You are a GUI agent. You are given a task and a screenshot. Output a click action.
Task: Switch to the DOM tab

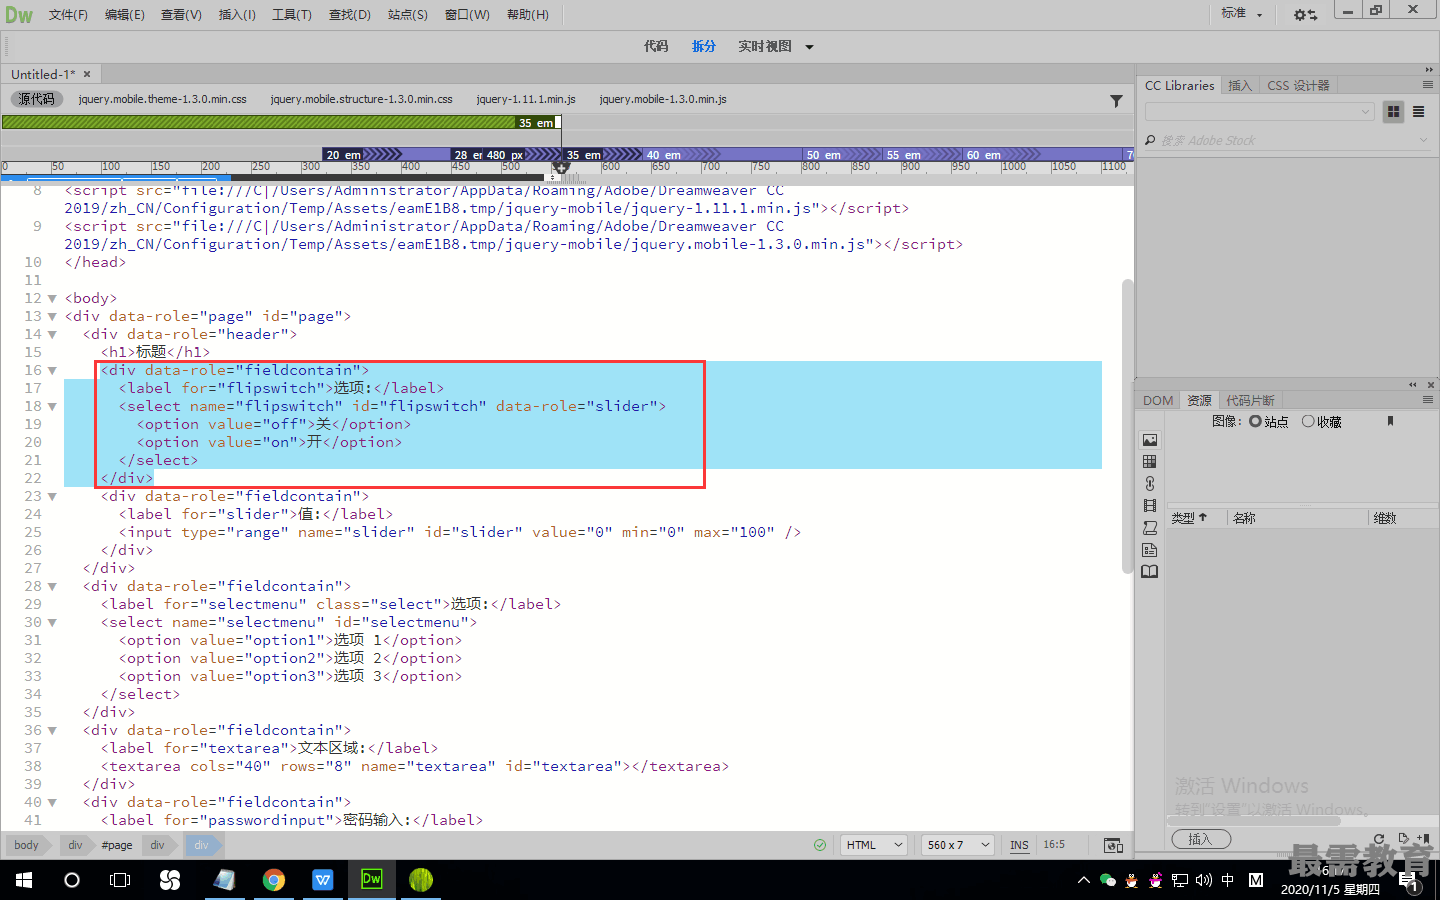pos(1158,400)
